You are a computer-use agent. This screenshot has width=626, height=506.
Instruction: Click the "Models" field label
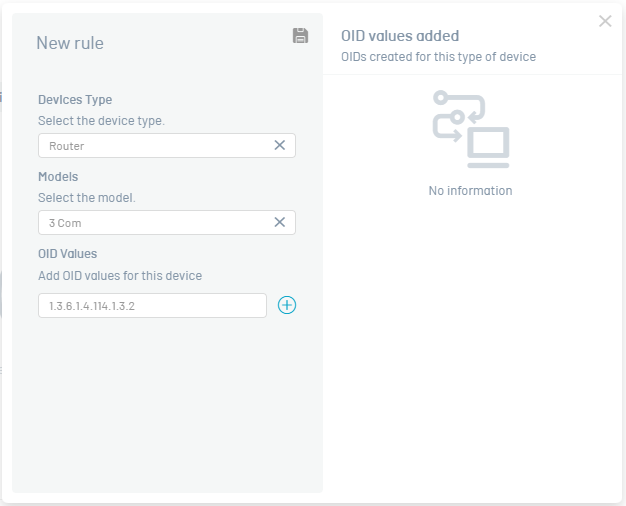tap(58, 177)
